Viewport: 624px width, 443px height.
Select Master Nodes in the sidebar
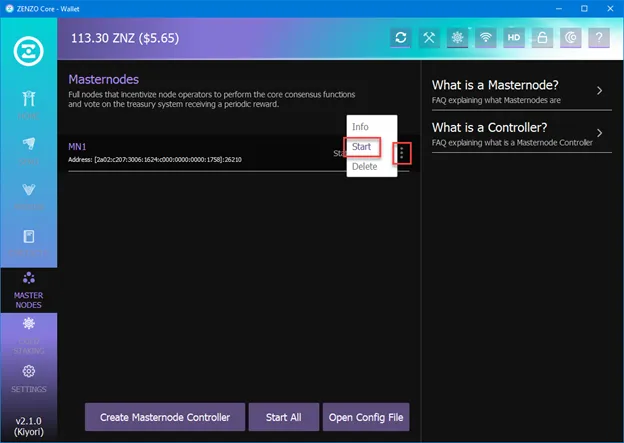point(29,290)
